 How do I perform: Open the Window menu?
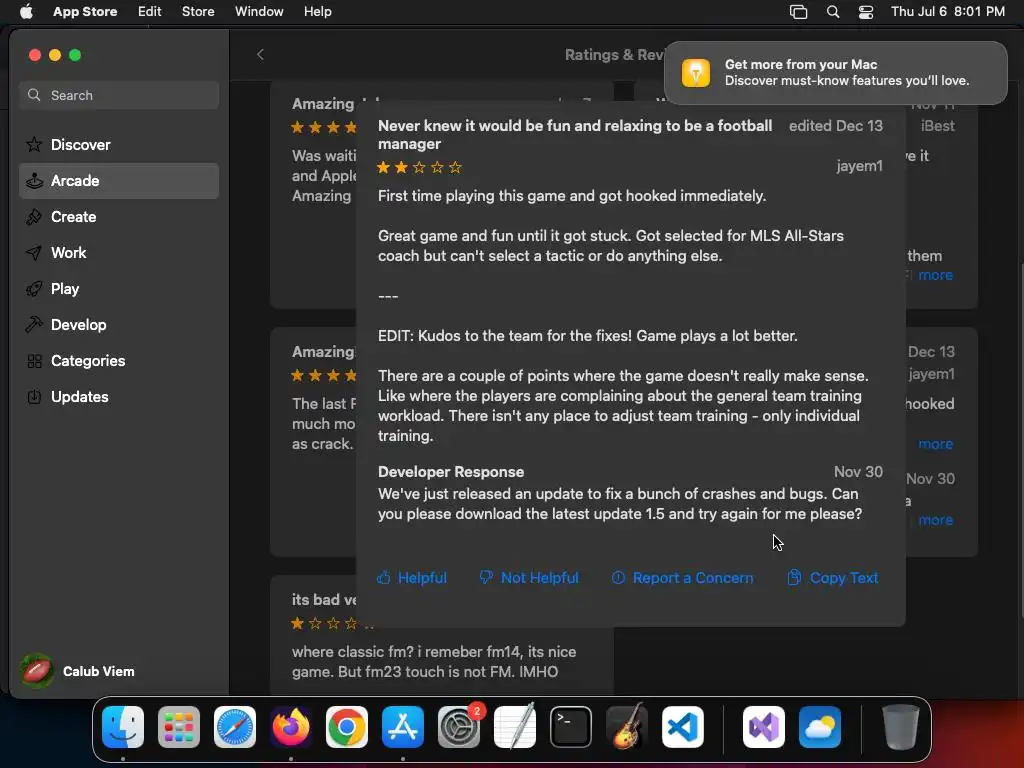[x=259, y=11]
